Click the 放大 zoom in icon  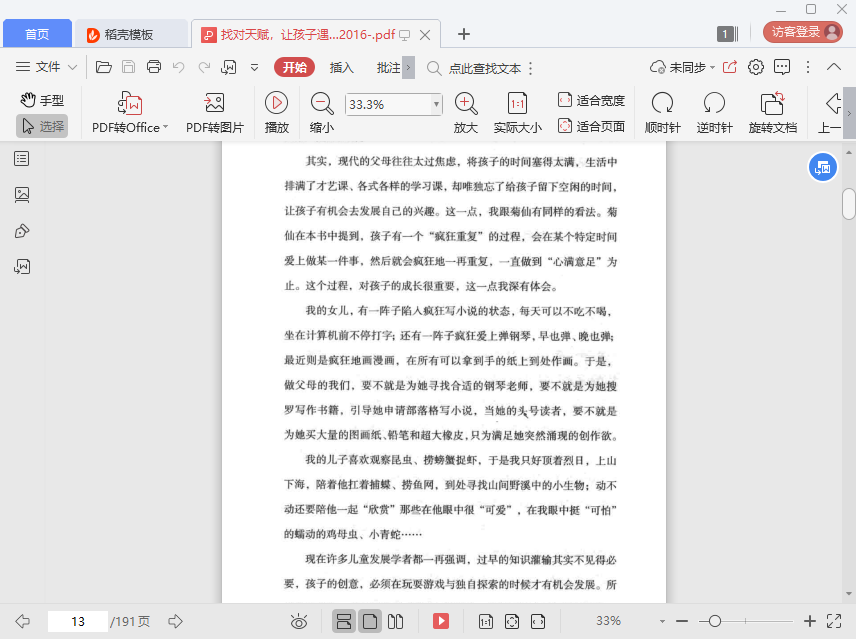pos(466,112)
